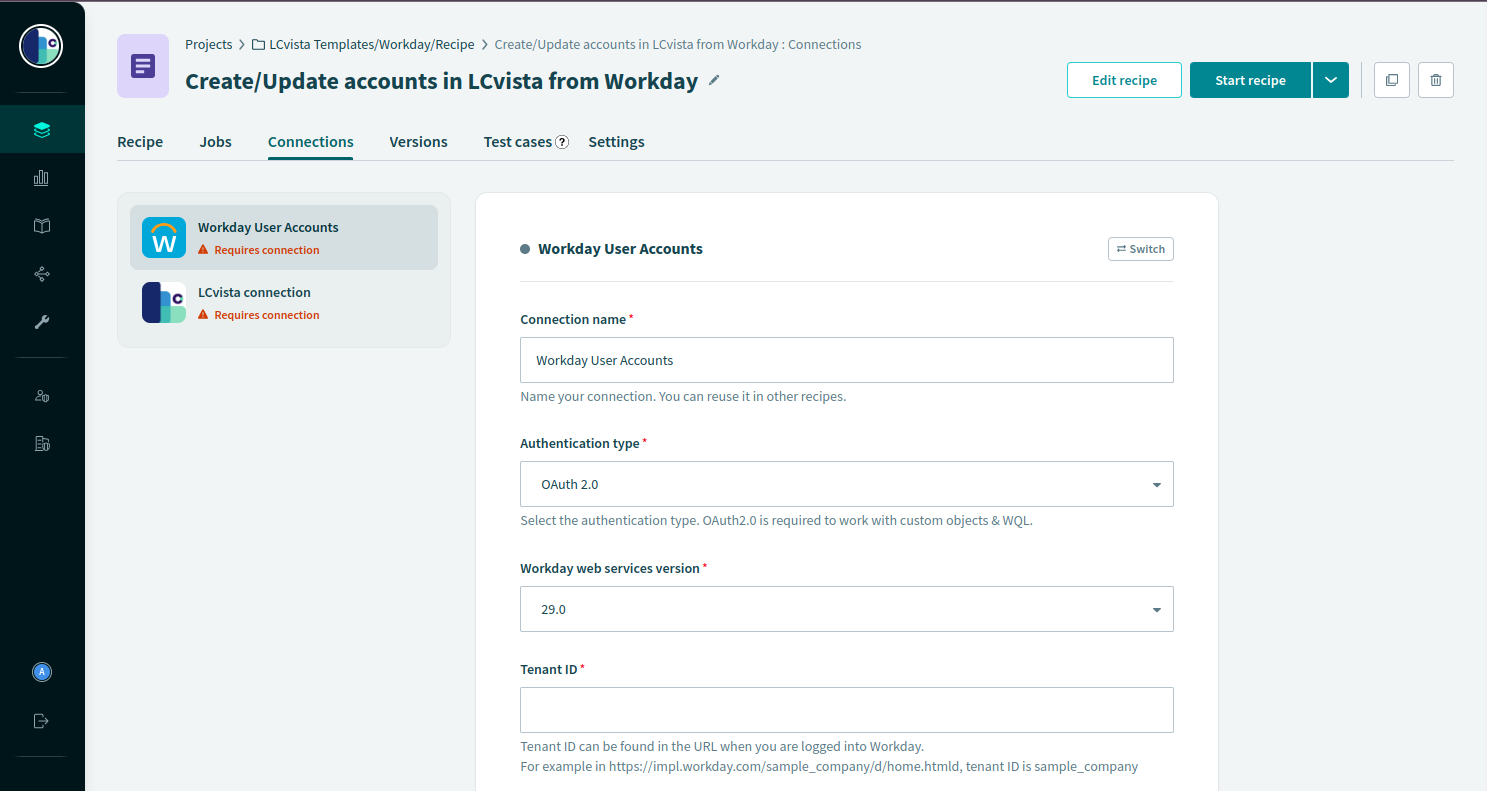Click the Test cases help question icon

(x=562, y=142)
